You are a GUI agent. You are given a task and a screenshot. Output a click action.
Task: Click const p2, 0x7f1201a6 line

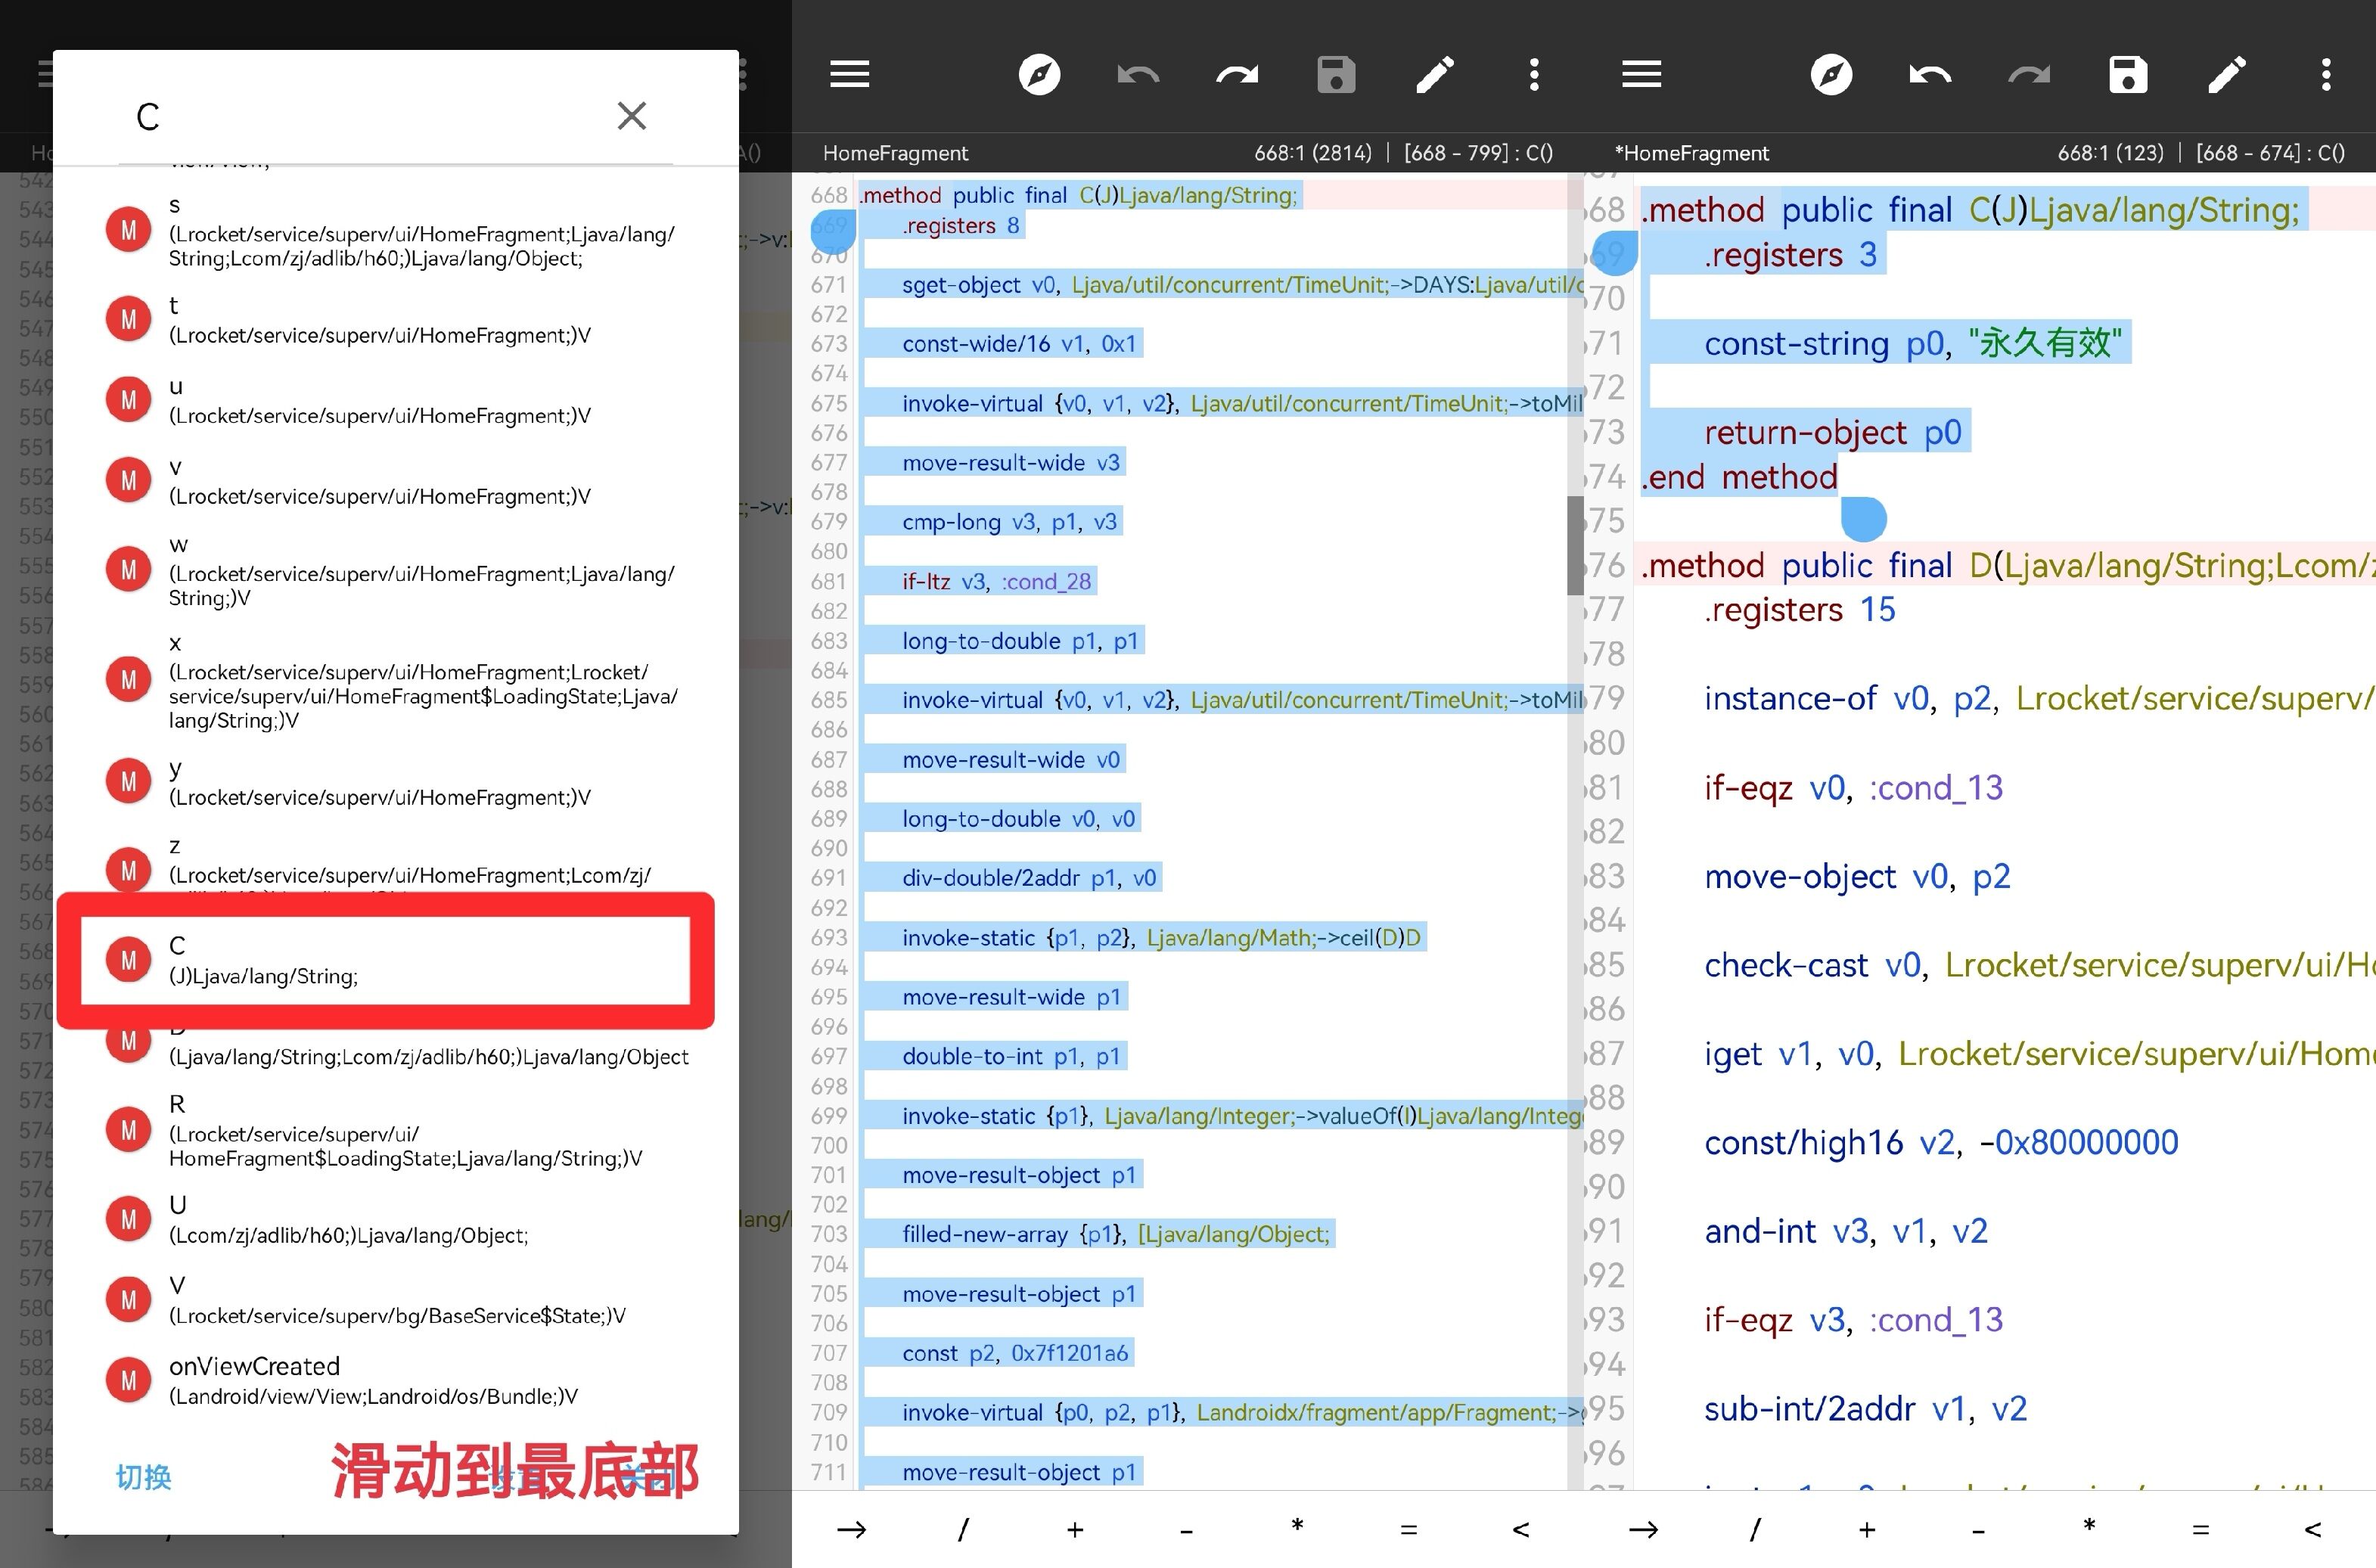1015,1353
